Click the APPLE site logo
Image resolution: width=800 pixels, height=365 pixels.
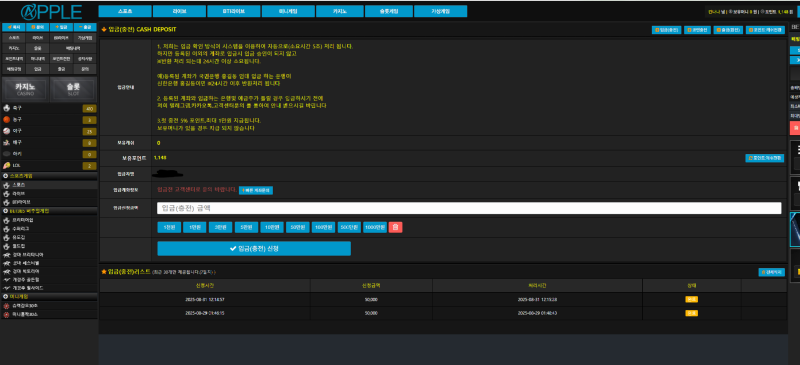52,11
